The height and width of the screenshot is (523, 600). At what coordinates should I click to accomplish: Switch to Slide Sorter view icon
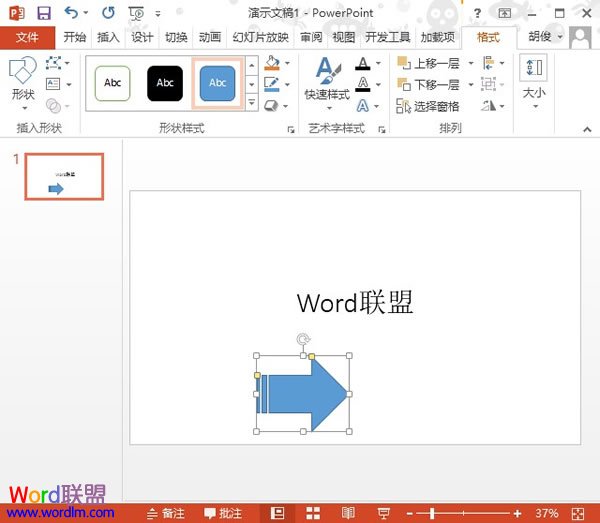[x=313, y=513]
